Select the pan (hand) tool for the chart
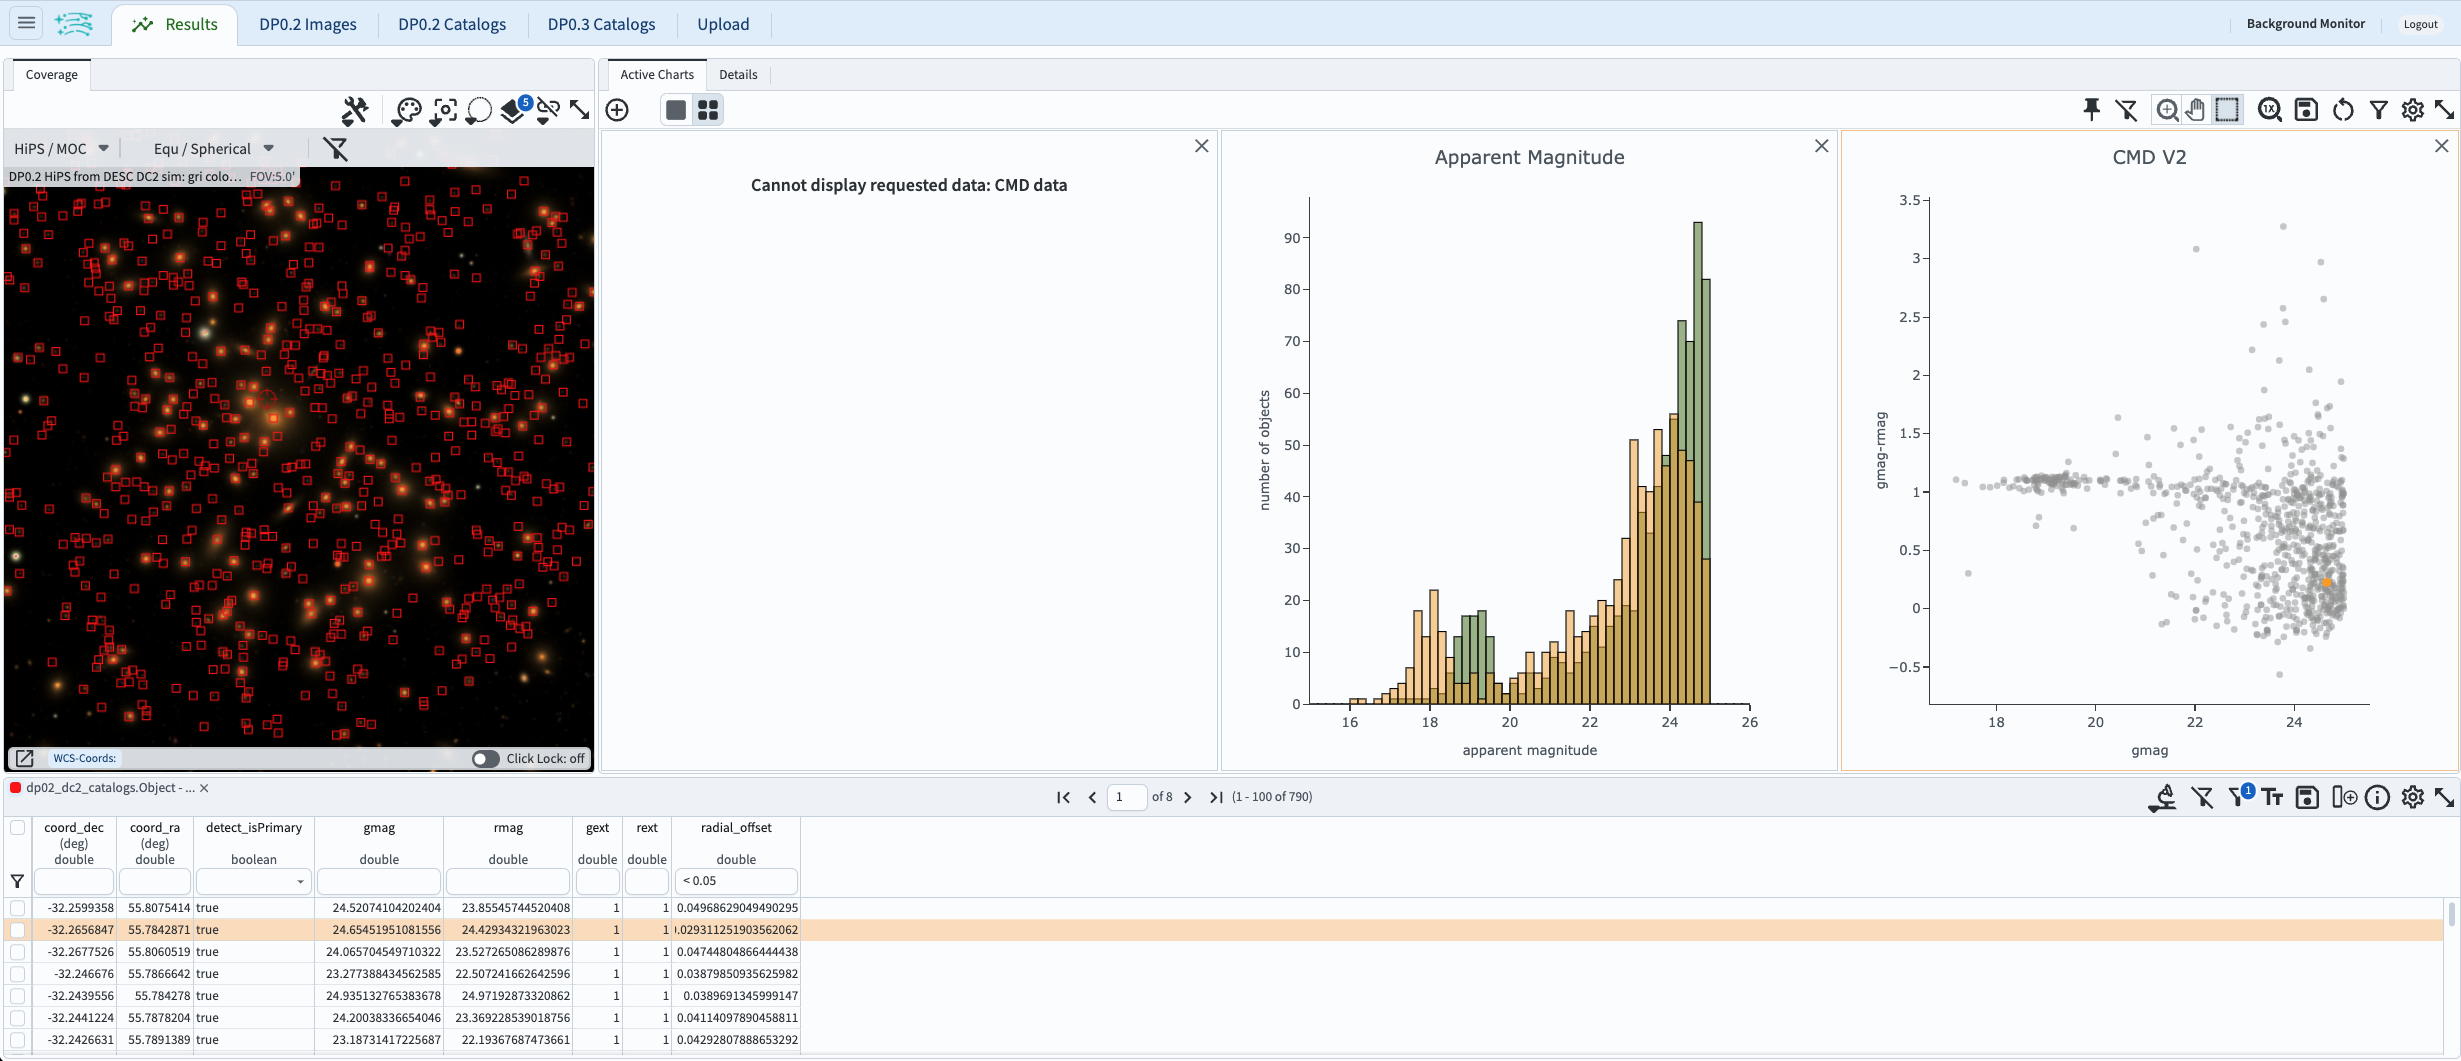 (x=2196, y=110)
